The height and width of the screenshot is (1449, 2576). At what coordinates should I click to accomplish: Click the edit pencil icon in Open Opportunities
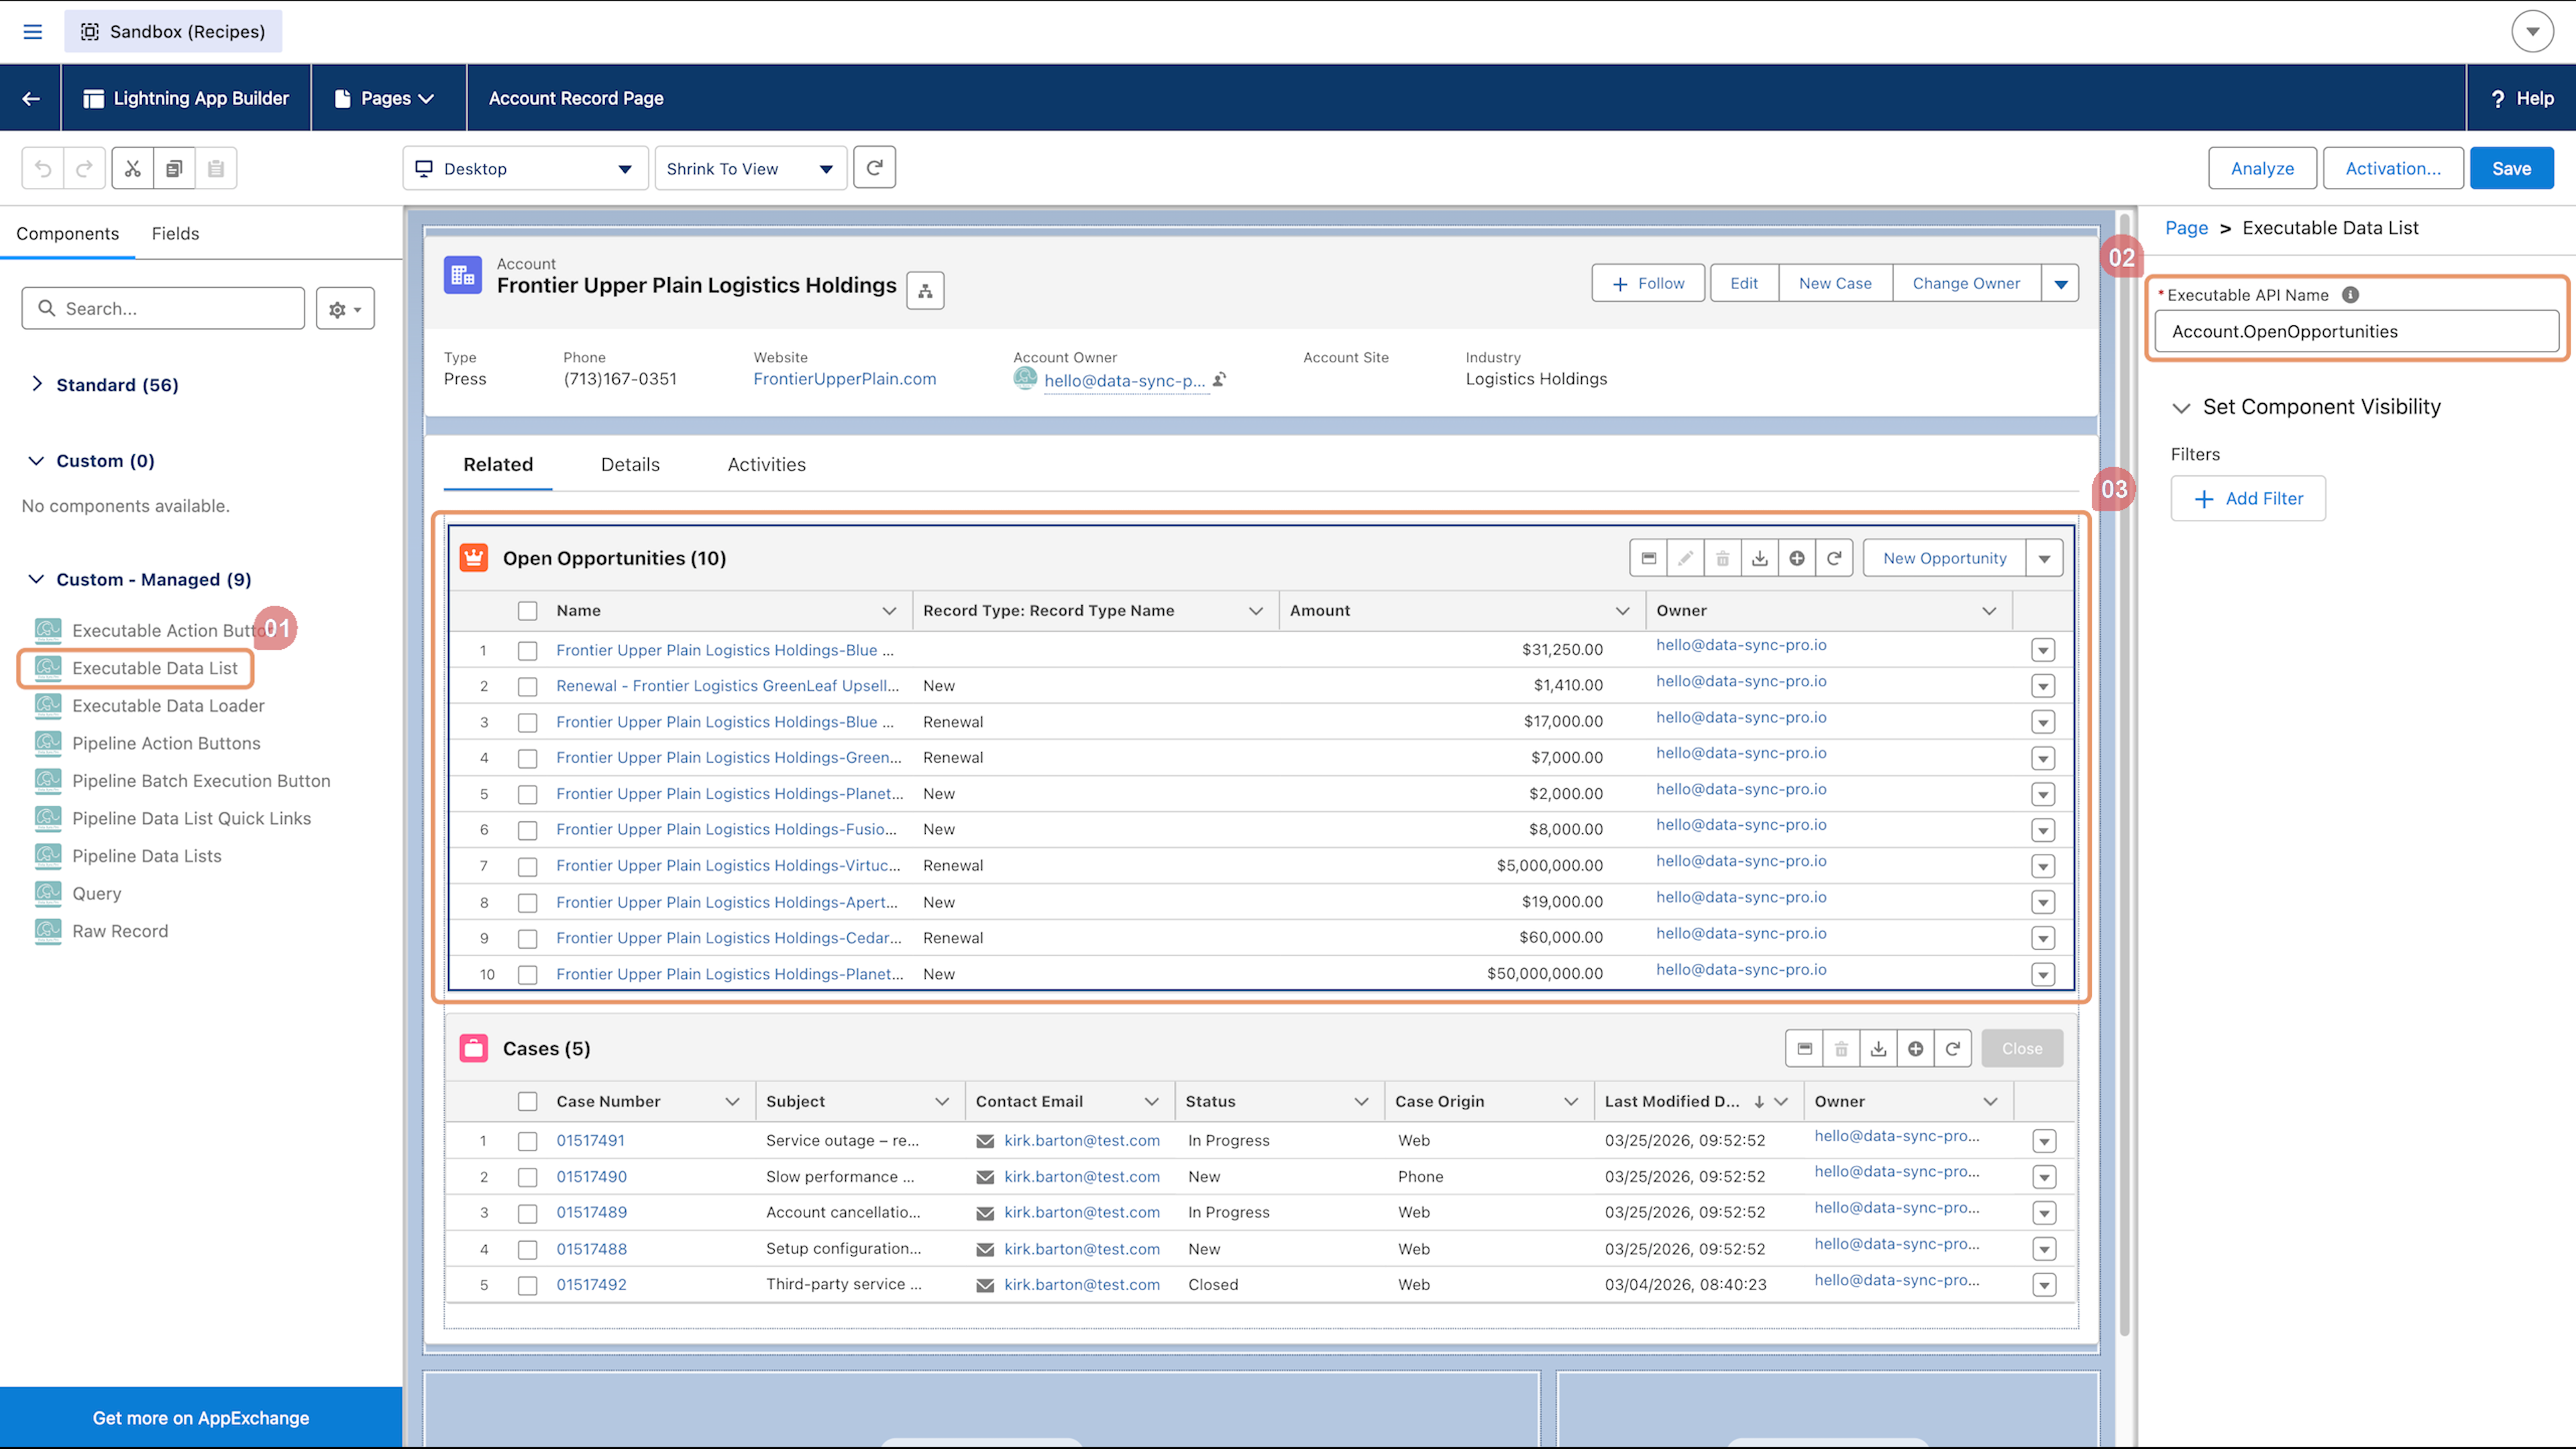(x=1685, y=558)
